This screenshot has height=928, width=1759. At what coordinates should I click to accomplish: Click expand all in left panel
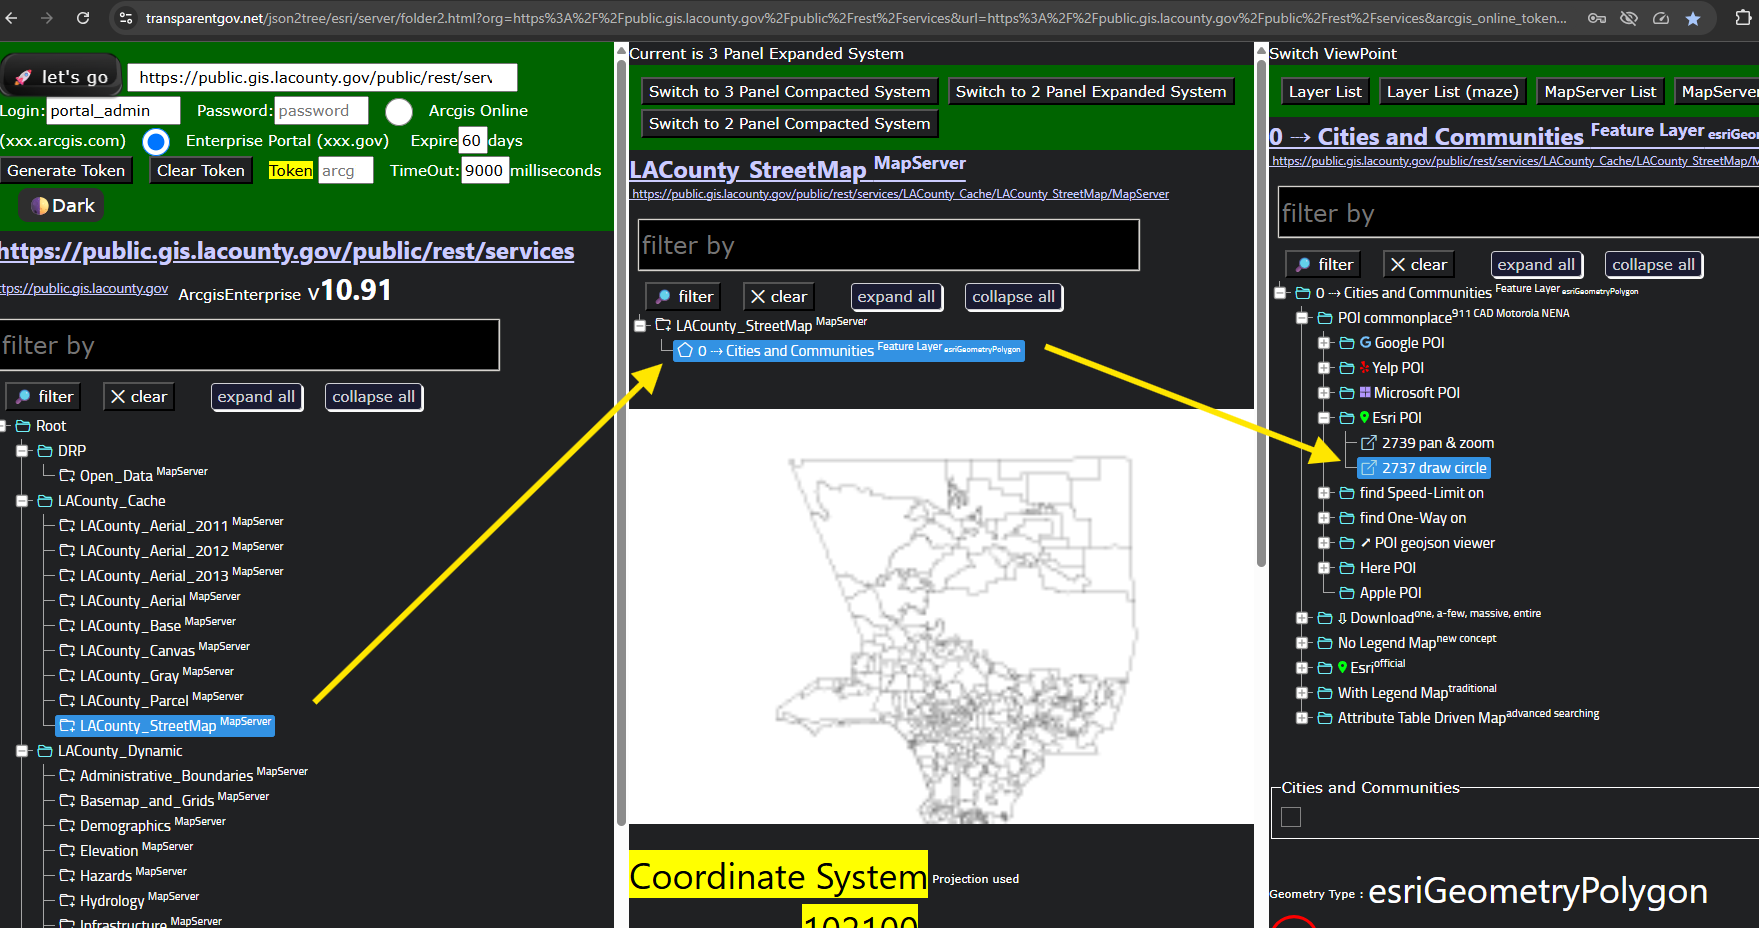click(257, 397)
